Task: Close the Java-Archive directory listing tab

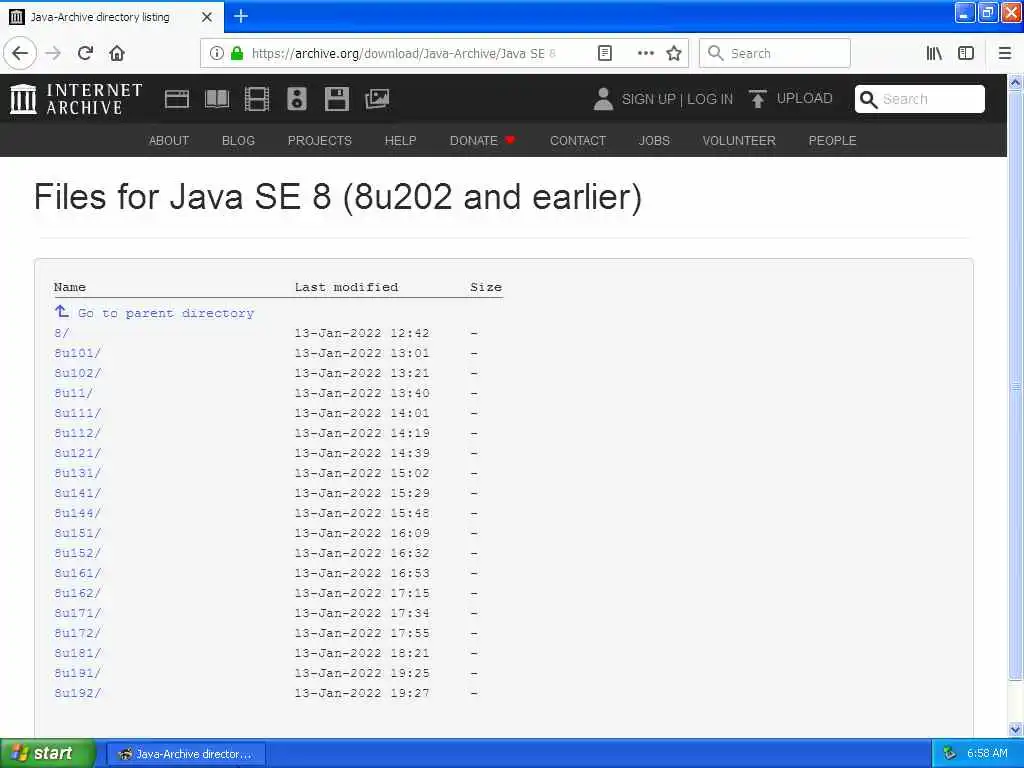Action: [x=207, y=17]
